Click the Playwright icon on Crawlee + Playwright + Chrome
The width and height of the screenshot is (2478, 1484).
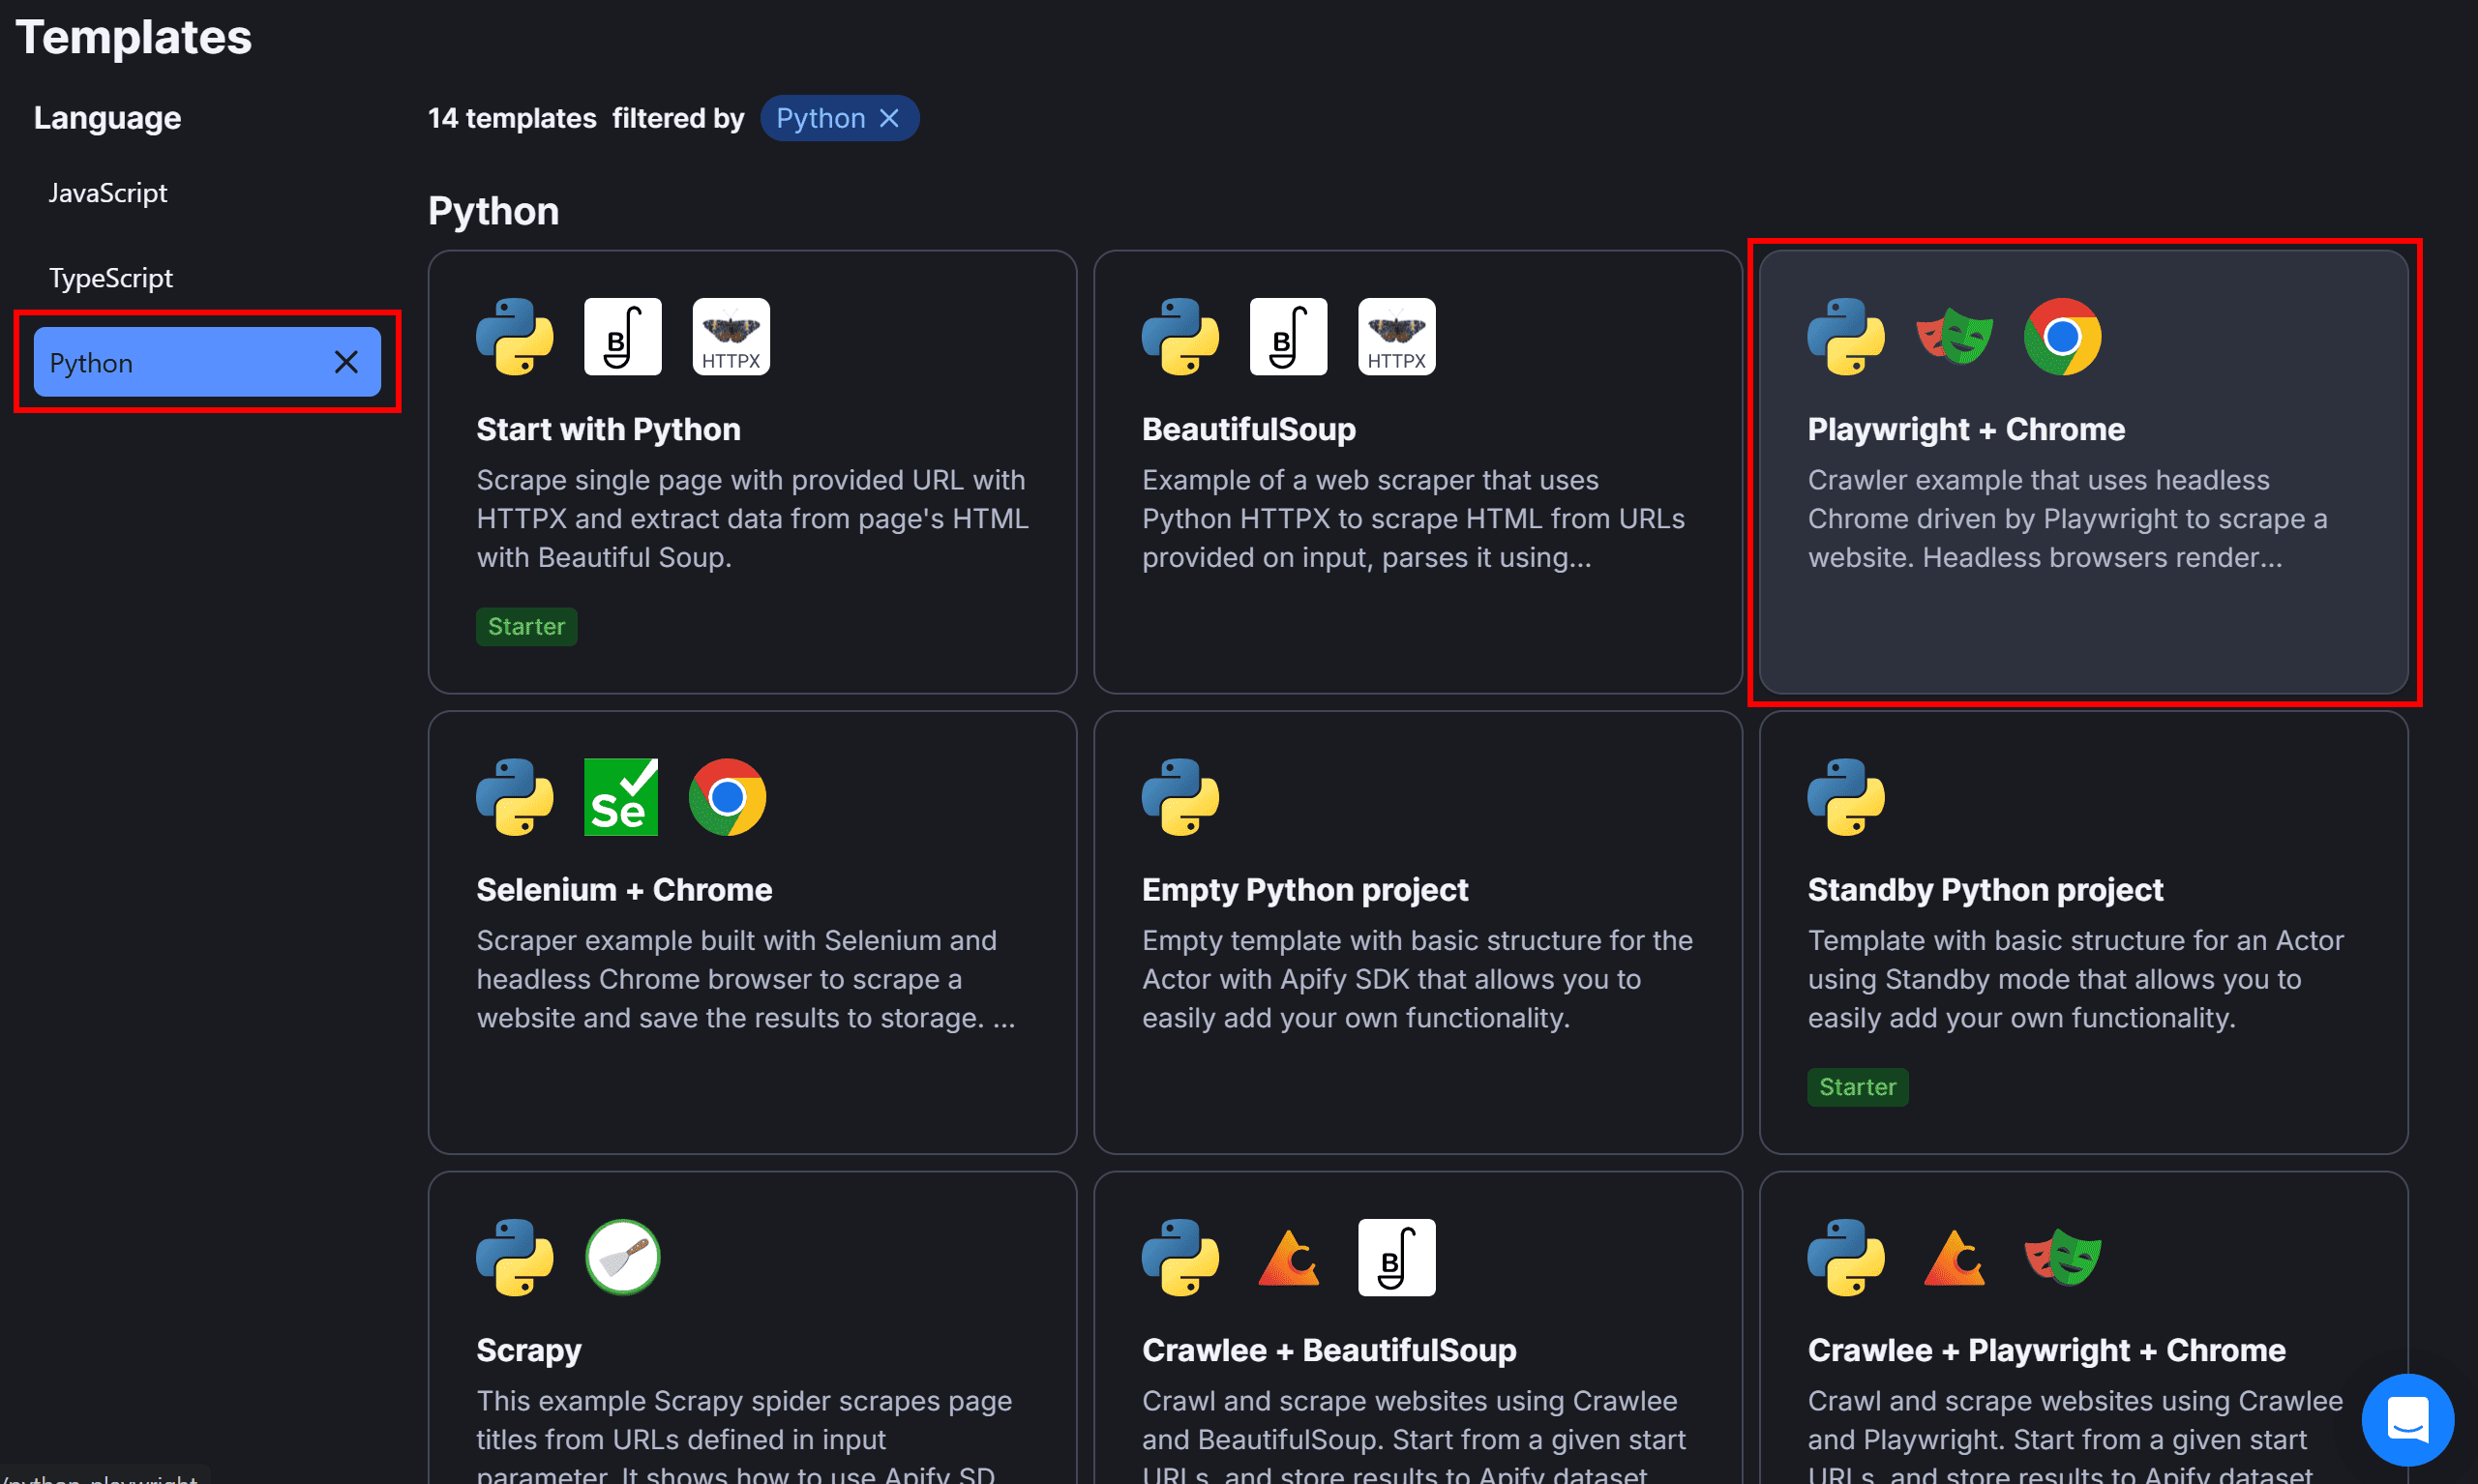tap(2063, 1257)
